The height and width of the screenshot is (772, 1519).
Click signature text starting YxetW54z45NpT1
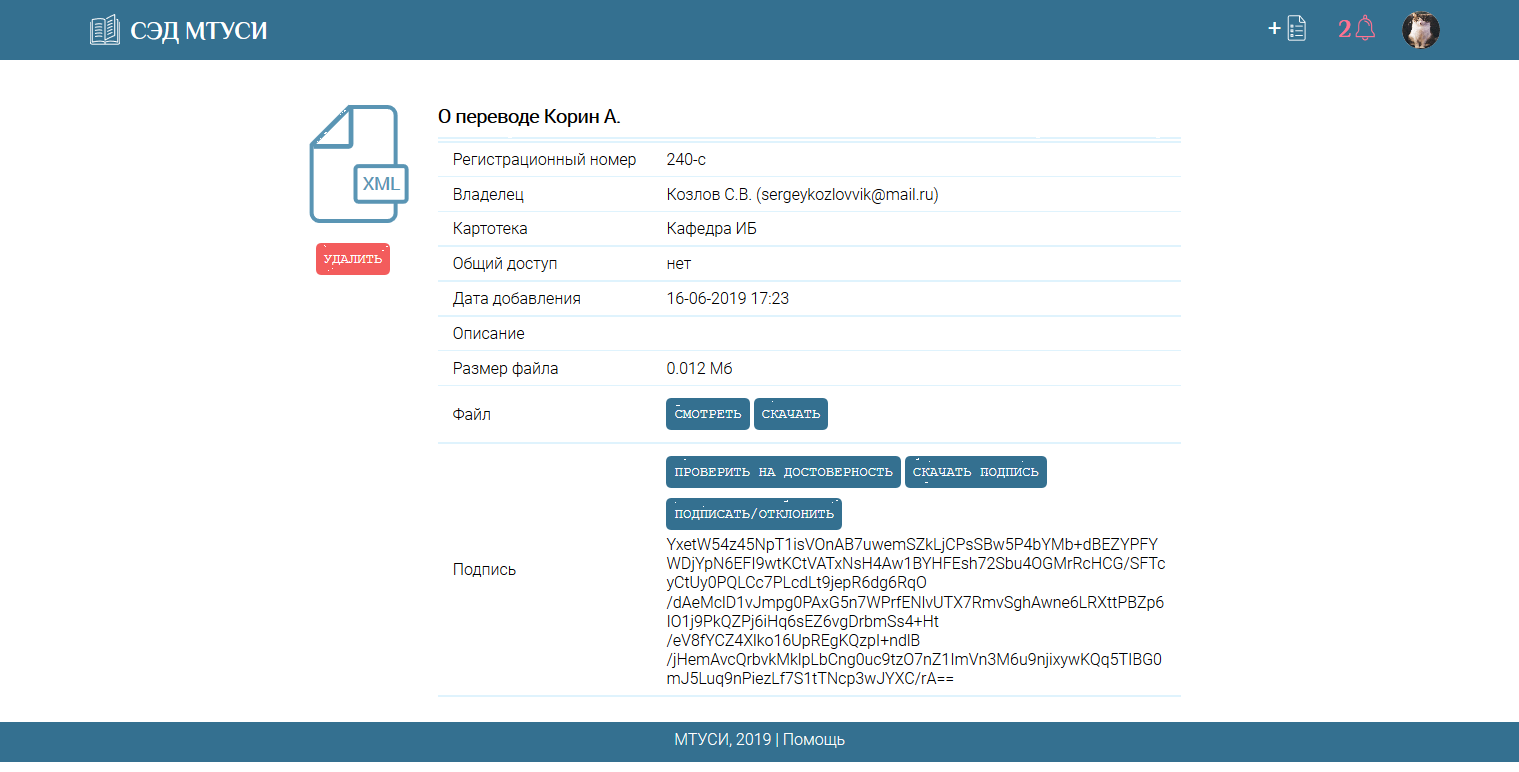915,611
